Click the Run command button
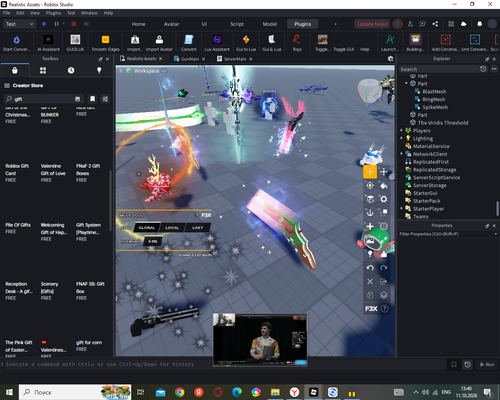This screenshot has width=500, height=400. [x=487, y=364]
